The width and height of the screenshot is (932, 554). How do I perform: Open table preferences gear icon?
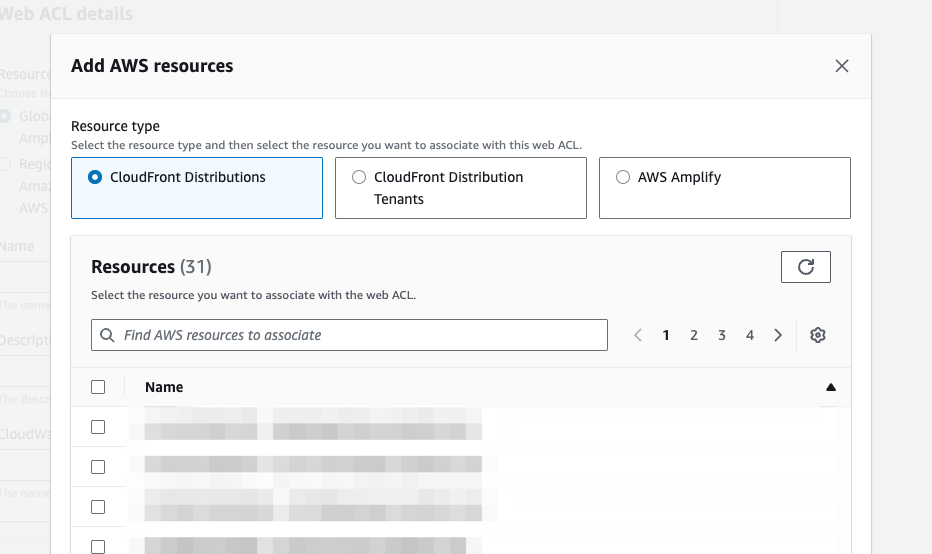tap(818, 335)
